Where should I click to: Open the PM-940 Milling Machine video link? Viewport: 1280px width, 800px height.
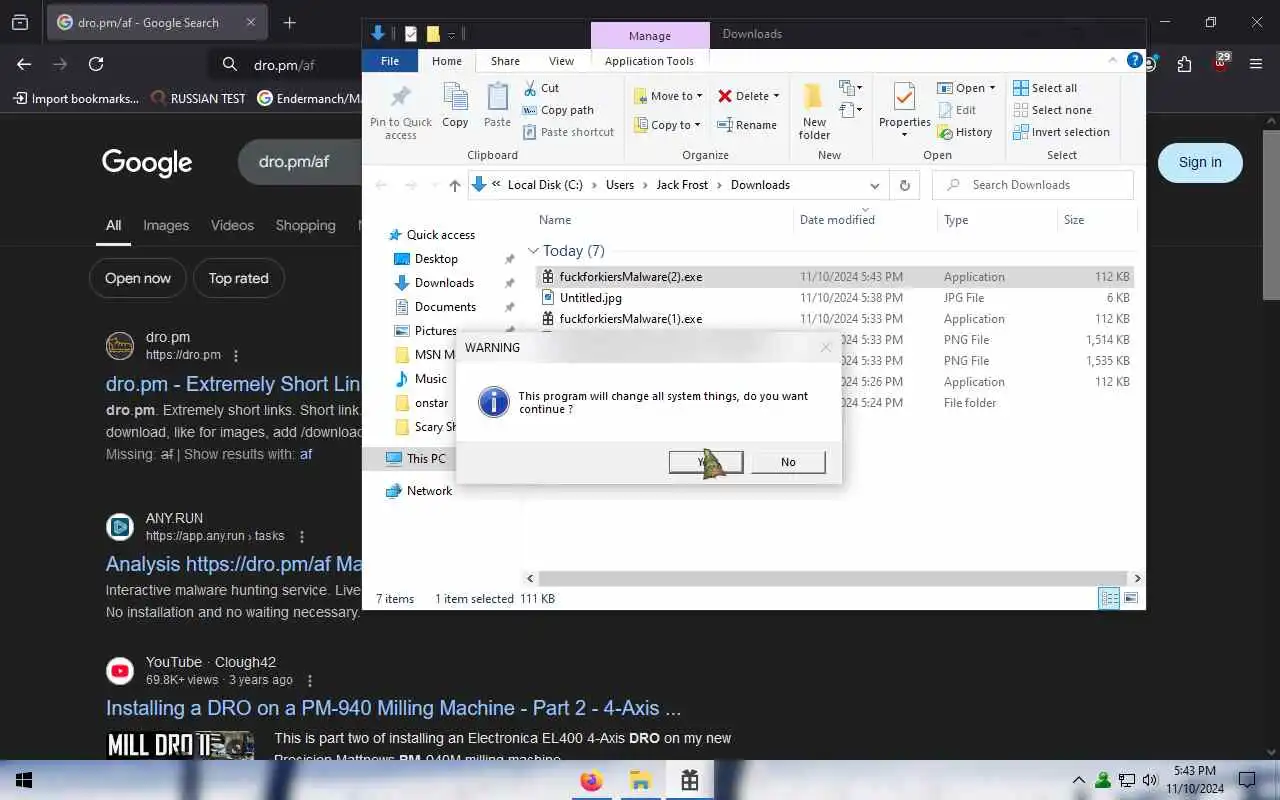(x=393, y=708)
